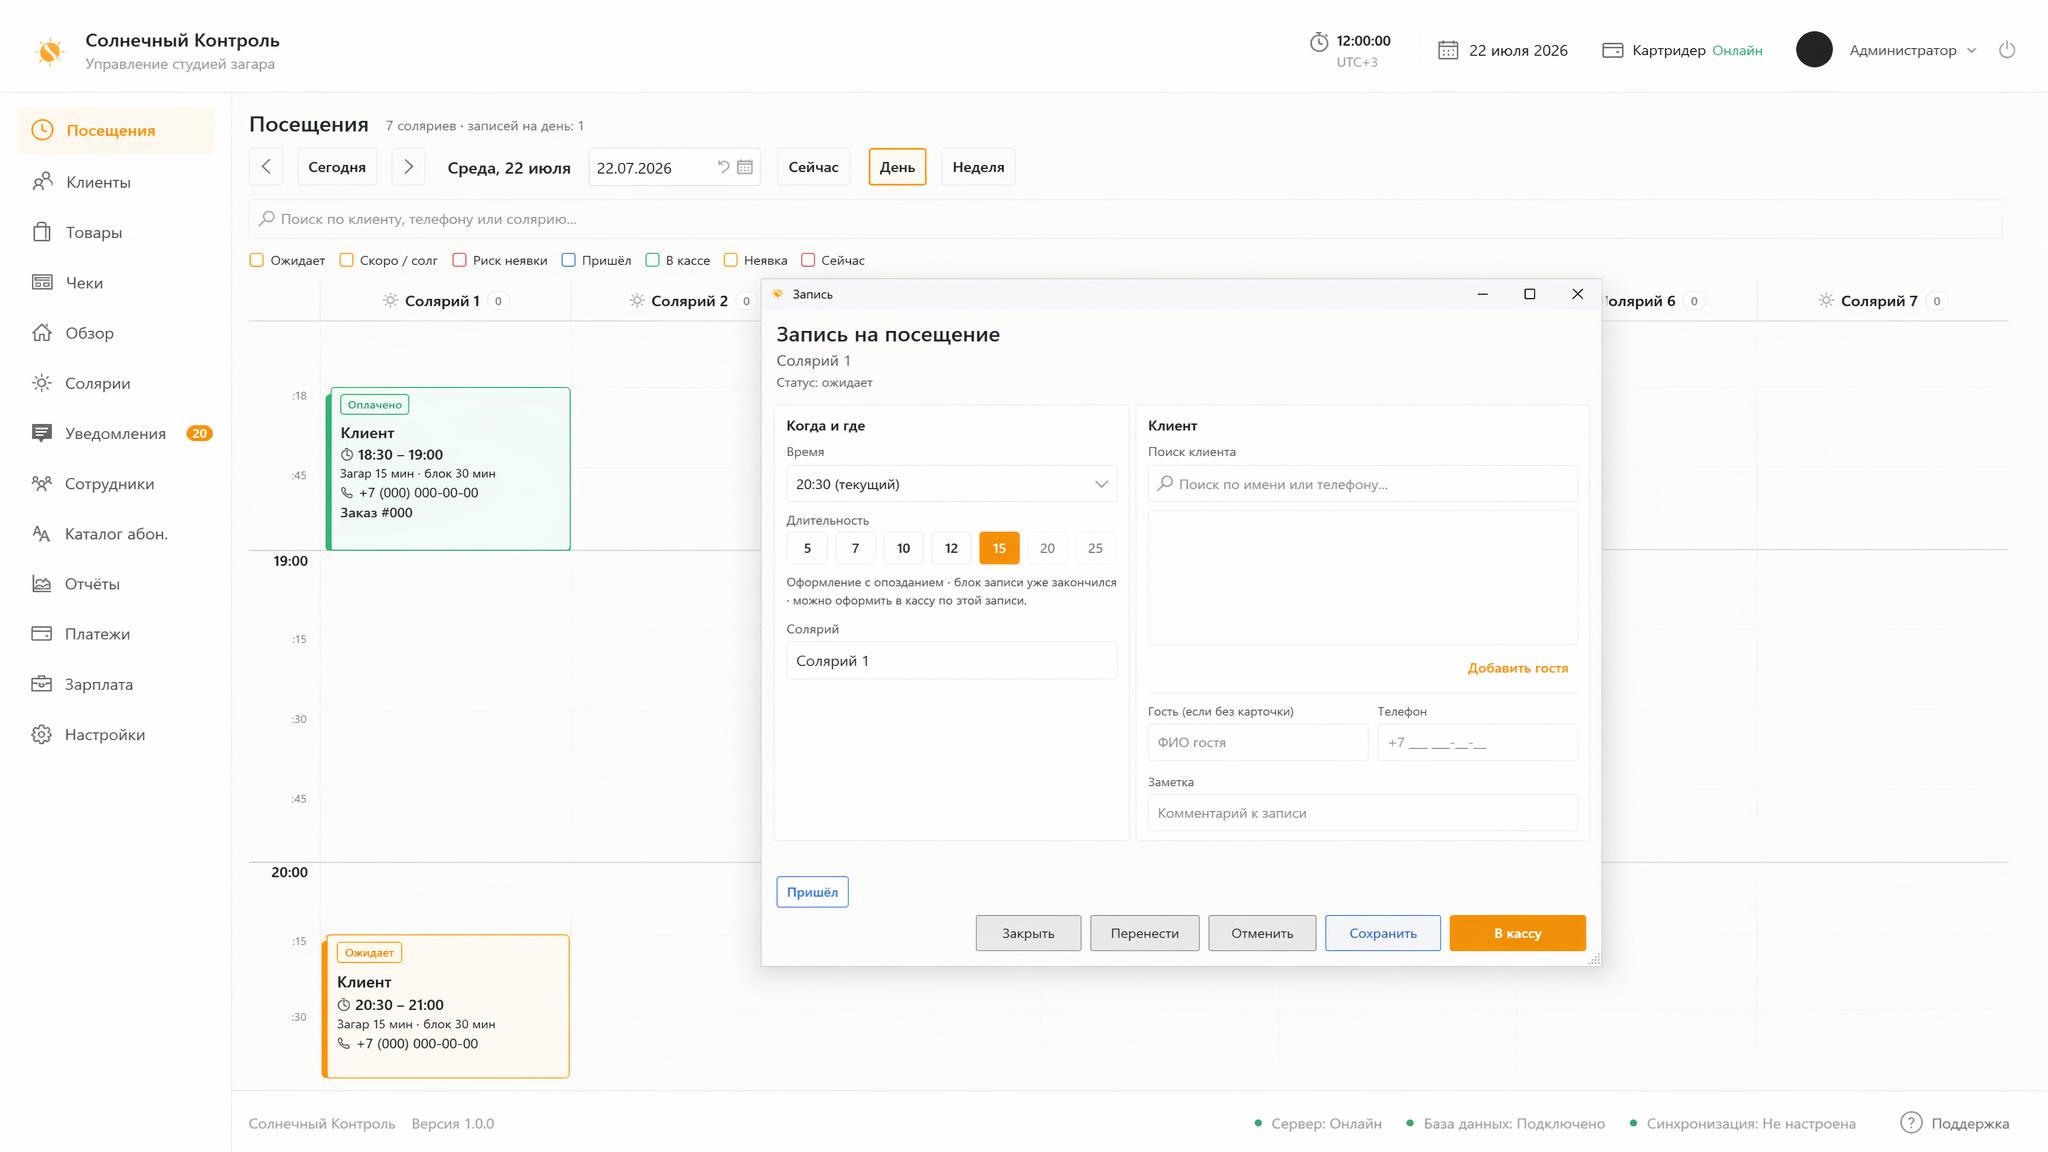Toggle the Риск неявки filter checkbox
2048x1152 pixels.
coord(460,260)
